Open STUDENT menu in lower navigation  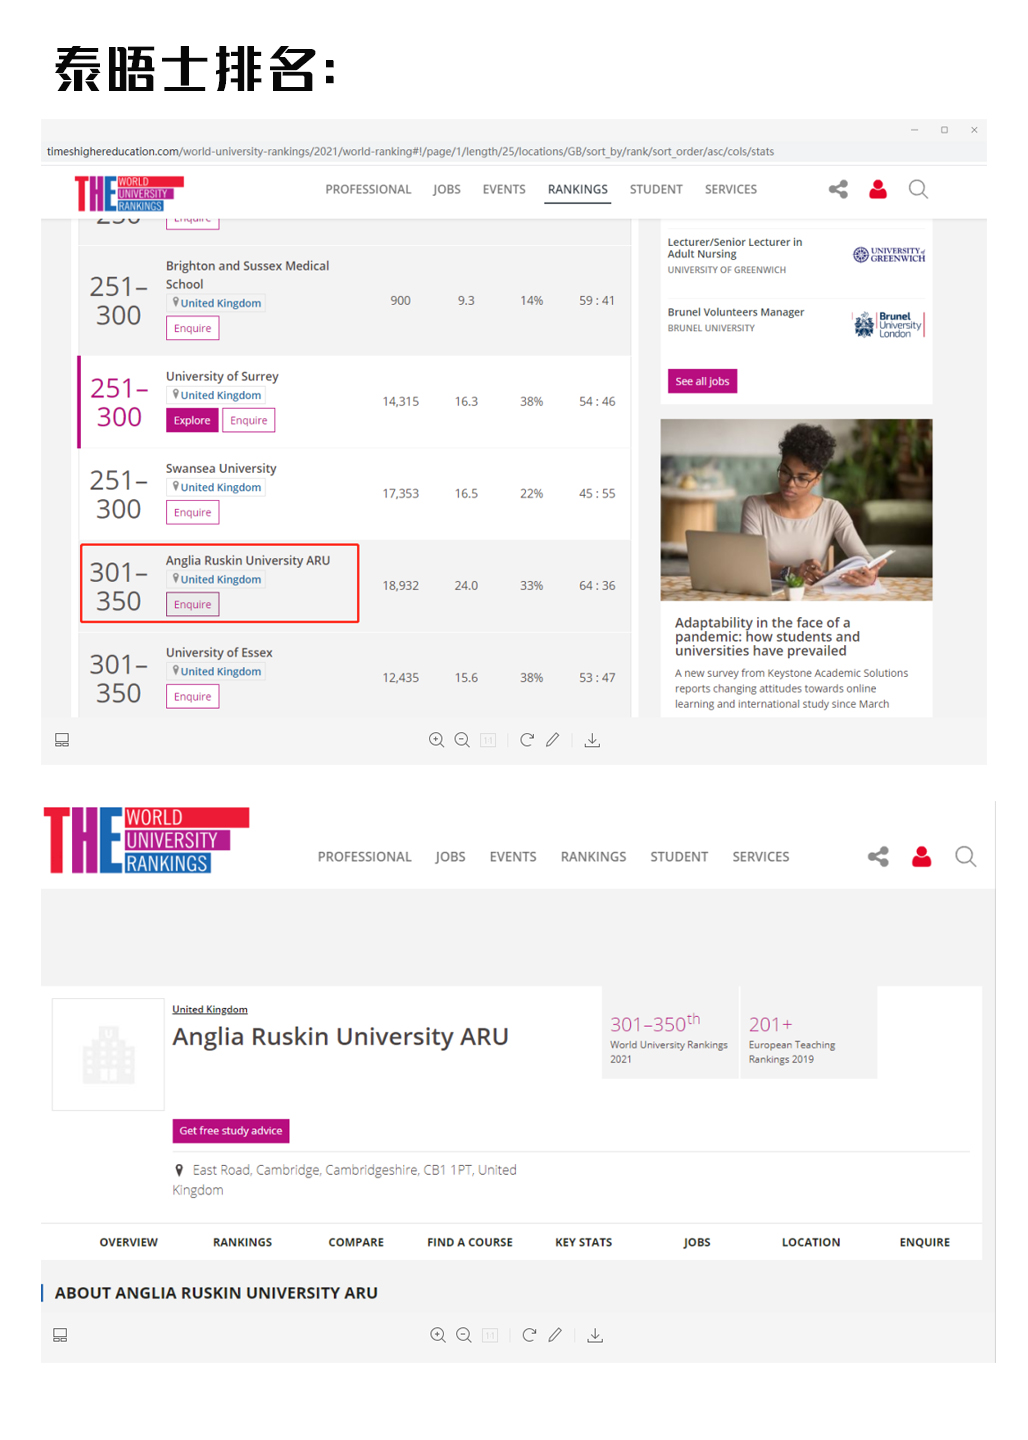[679, 857]
